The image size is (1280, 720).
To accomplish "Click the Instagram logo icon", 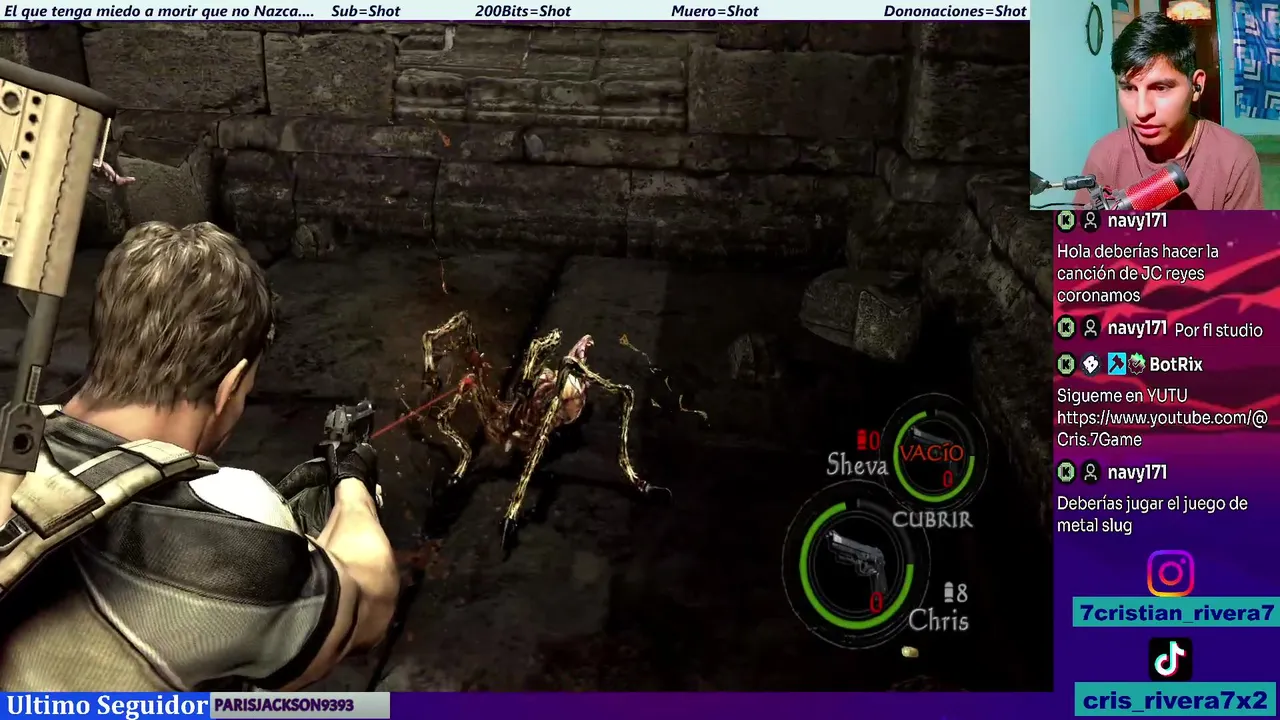I will coord(1170,574).
